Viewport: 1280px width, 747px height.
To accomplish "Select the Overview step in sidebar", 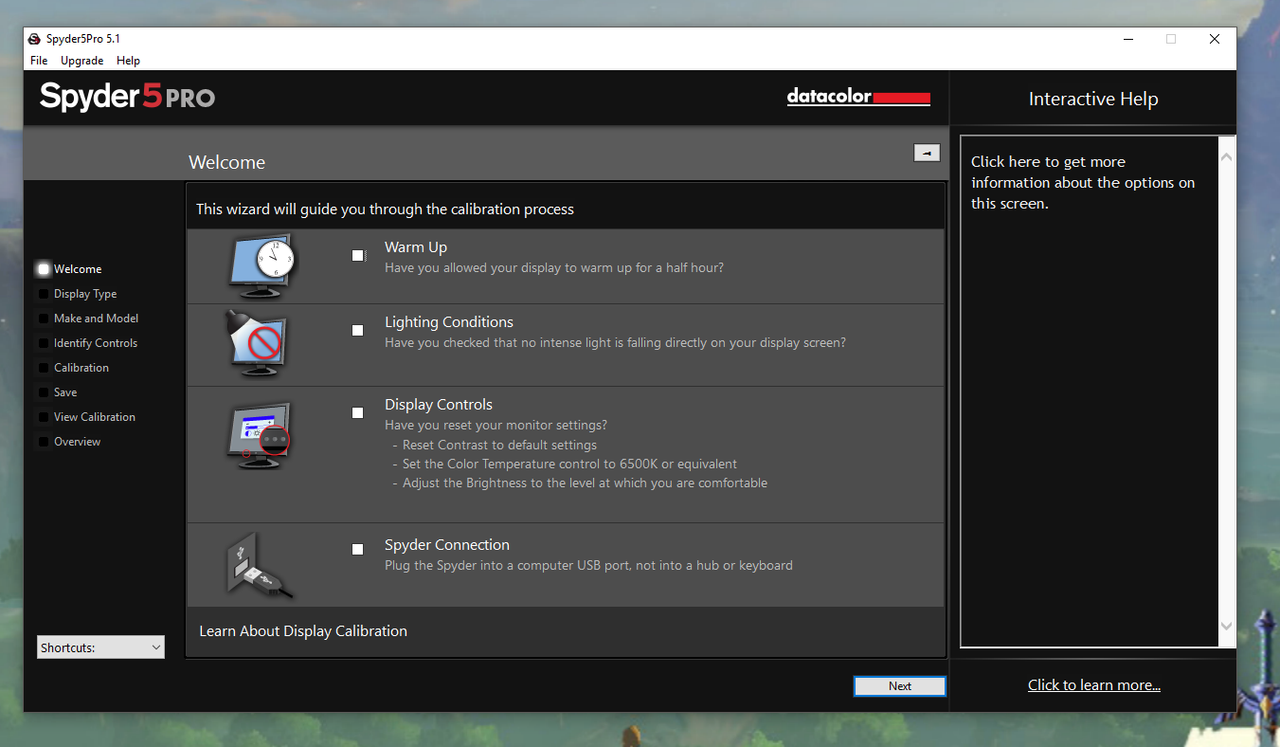I will (70, 441).
